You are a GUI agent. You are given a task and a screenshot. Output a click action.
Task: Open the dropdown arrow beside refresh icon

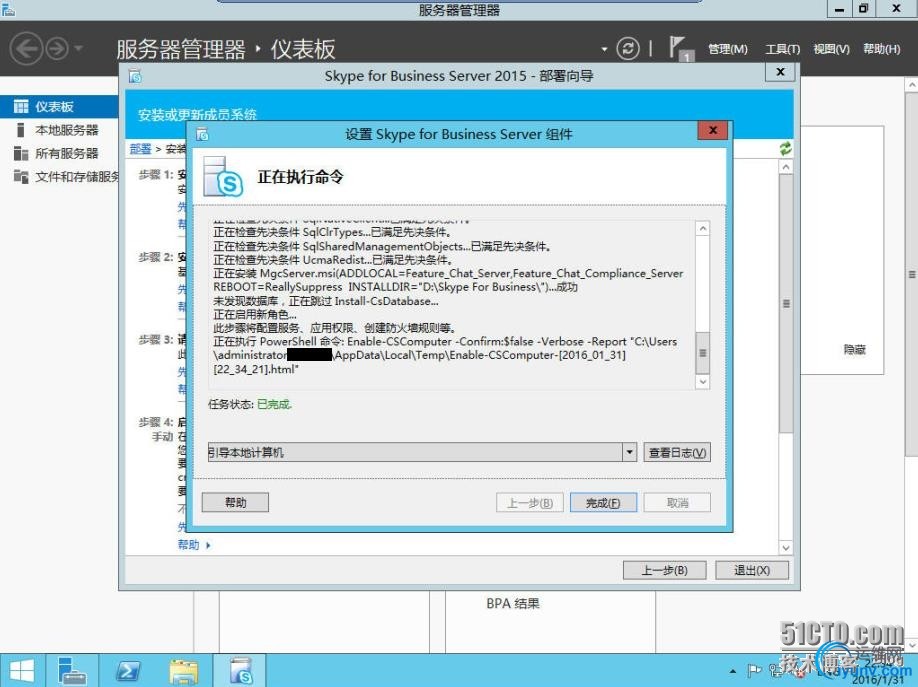(x=604, y=49)
